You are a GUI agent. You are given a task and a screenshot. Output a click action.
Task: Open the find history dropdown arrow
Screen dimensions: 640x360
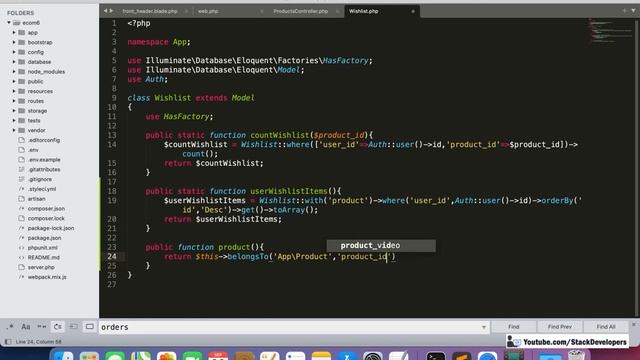pyautogui.click(x=484, y=327)
